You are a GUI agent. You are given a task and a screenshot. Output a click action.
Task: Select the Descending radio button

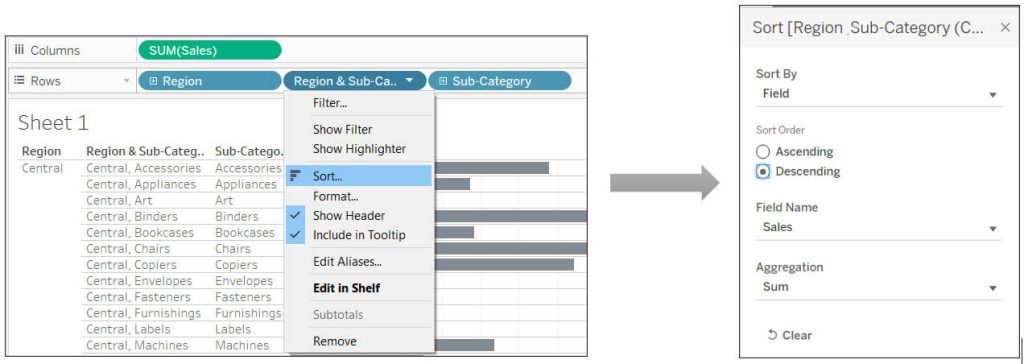(763, 171)
